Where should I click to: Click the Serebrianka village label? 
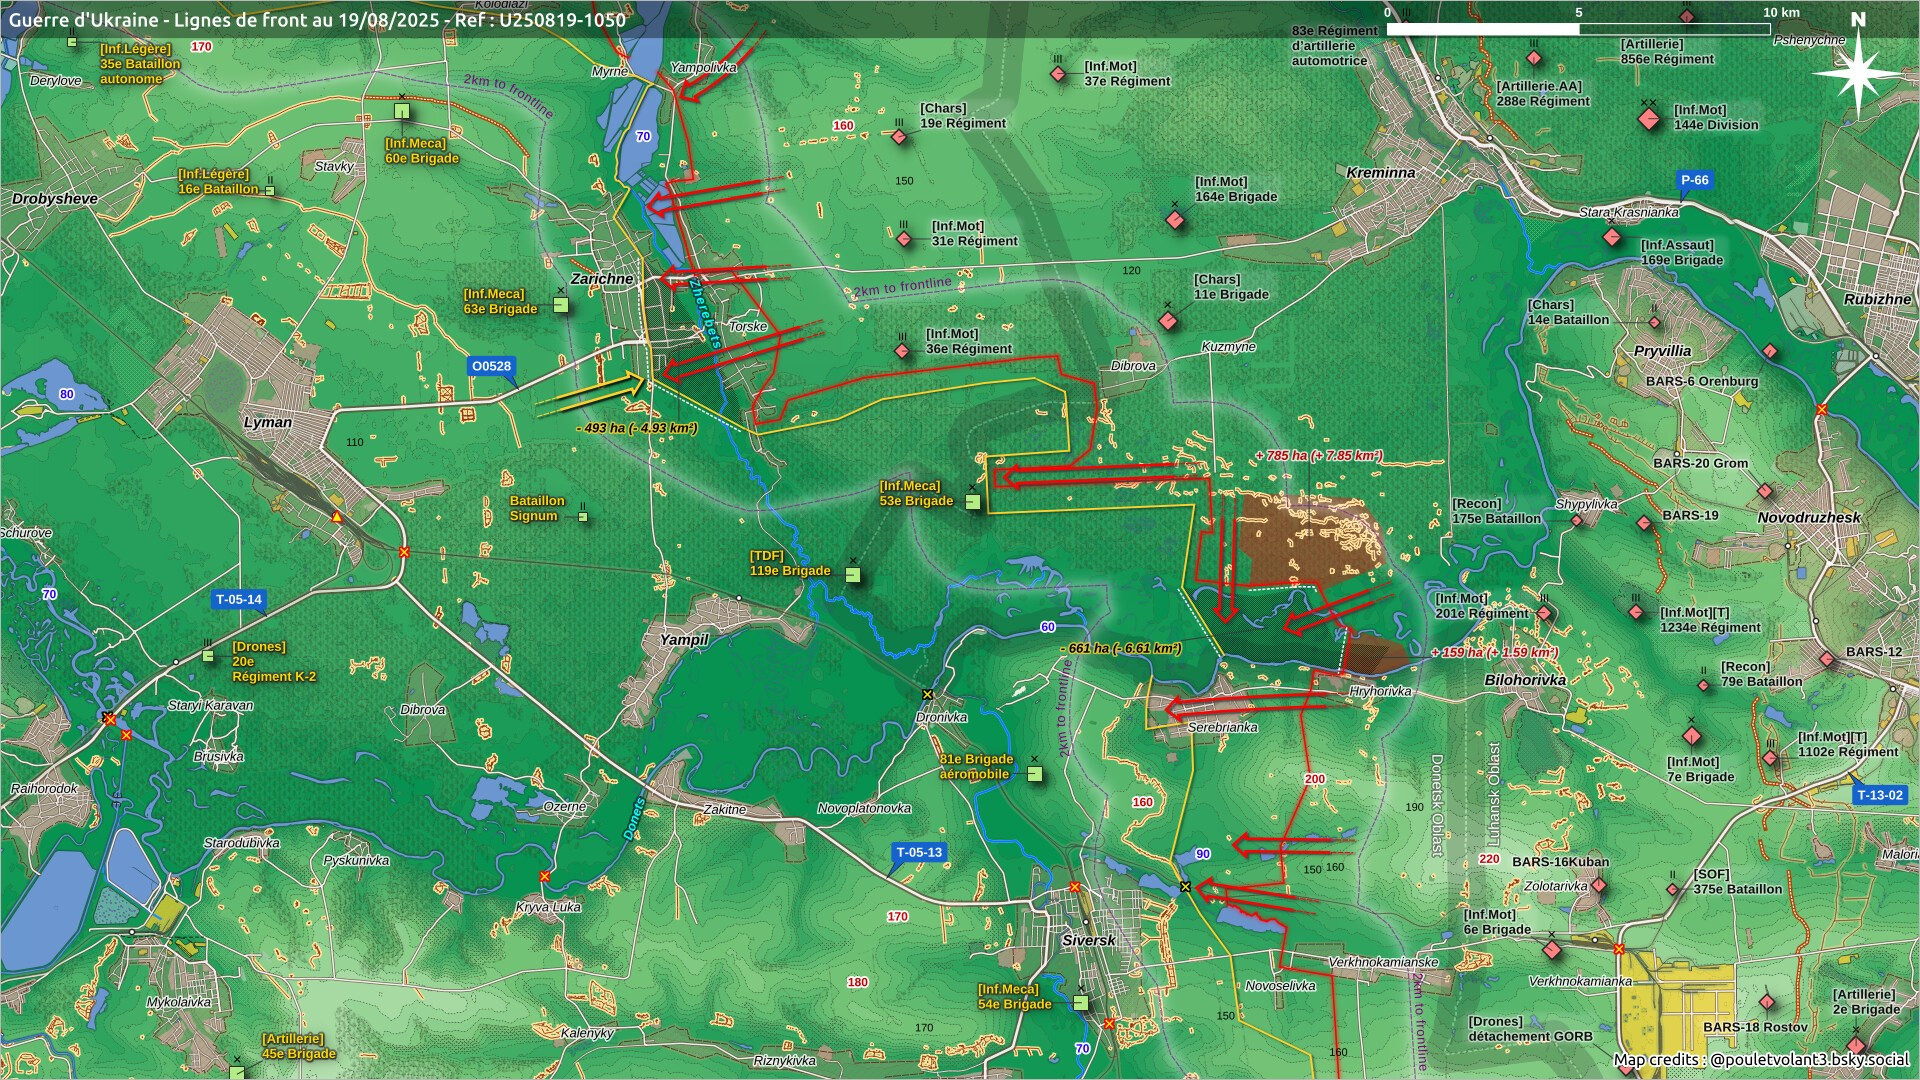tap(1222, 727)
